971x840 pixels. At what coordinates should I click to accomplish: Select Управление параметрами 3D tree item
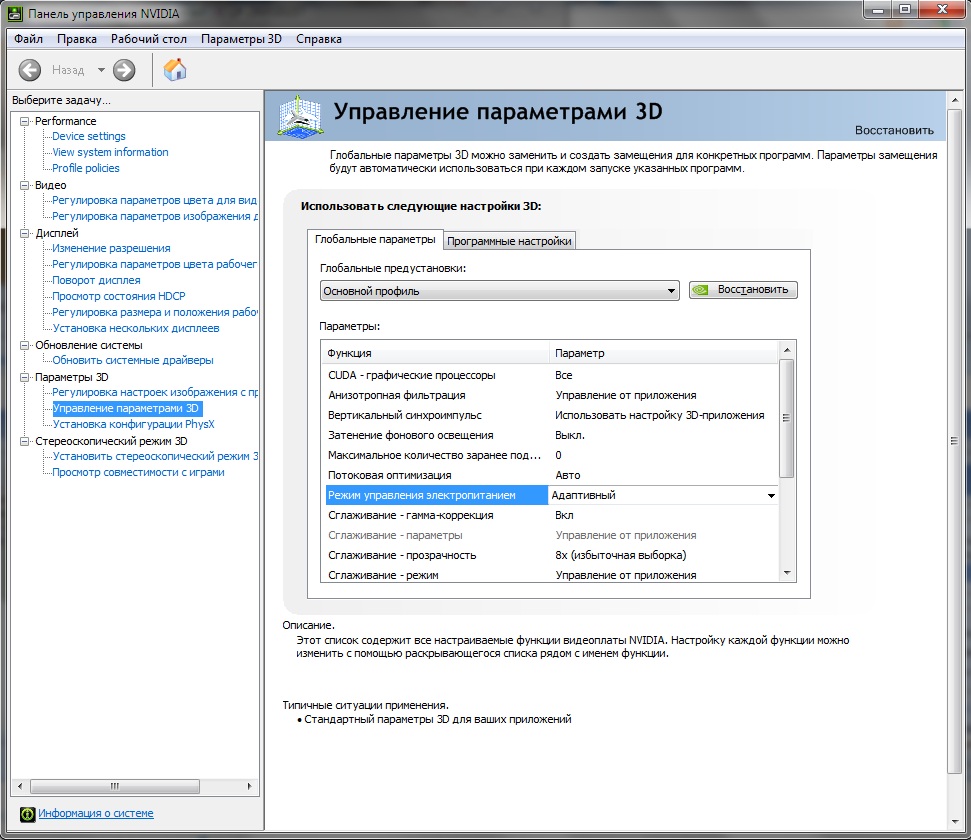[x=126, y=408]
